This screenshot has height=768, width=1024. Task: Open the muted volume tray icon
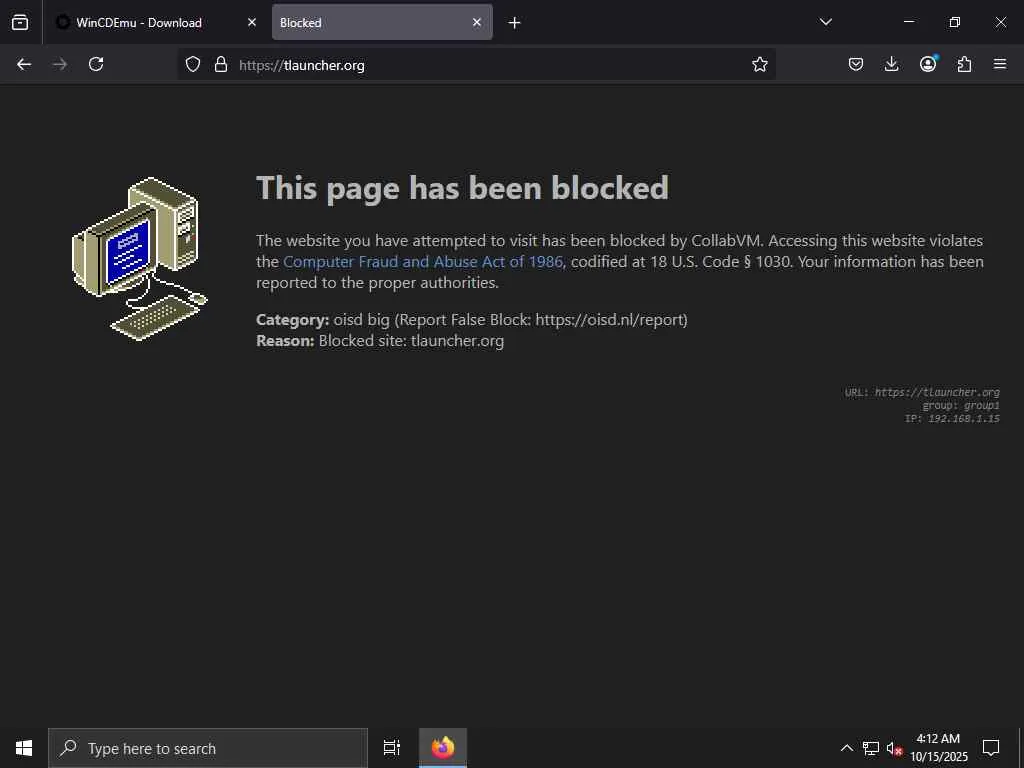[894, 748]
